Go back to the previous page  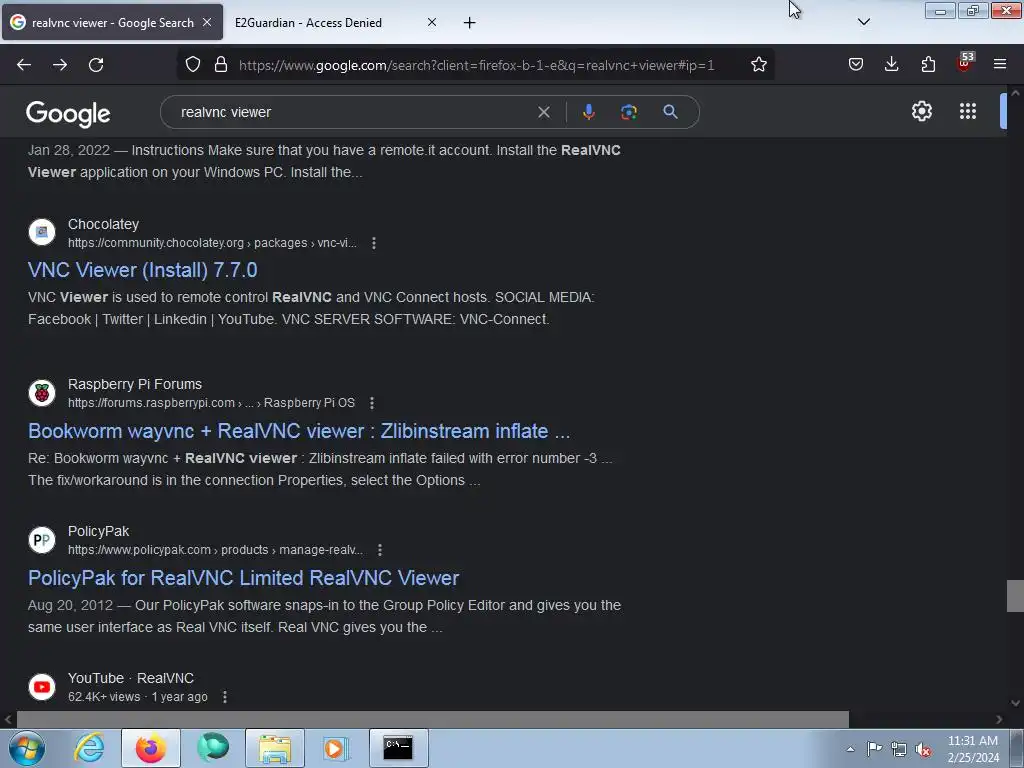pos(24,65)
